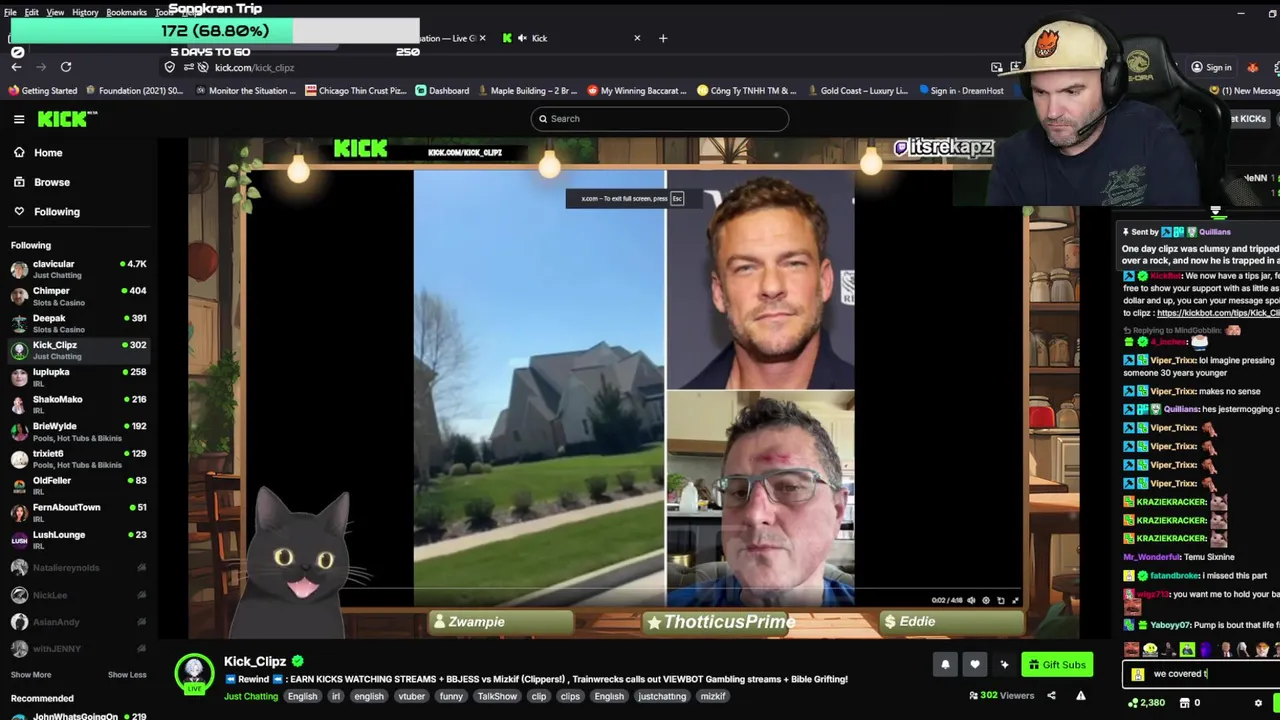Click the sparkle subscribe button
The width and height of the screenshot is (1280, 720).
pos(1005,665)
